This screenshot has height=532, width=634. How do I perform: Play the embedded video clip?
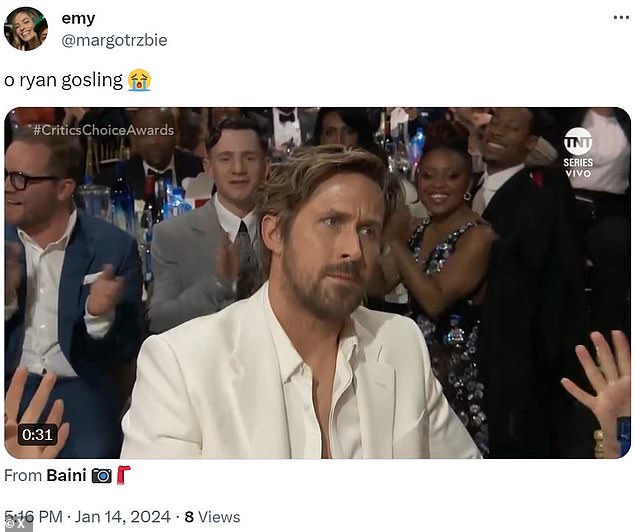(x=317, y=283)
